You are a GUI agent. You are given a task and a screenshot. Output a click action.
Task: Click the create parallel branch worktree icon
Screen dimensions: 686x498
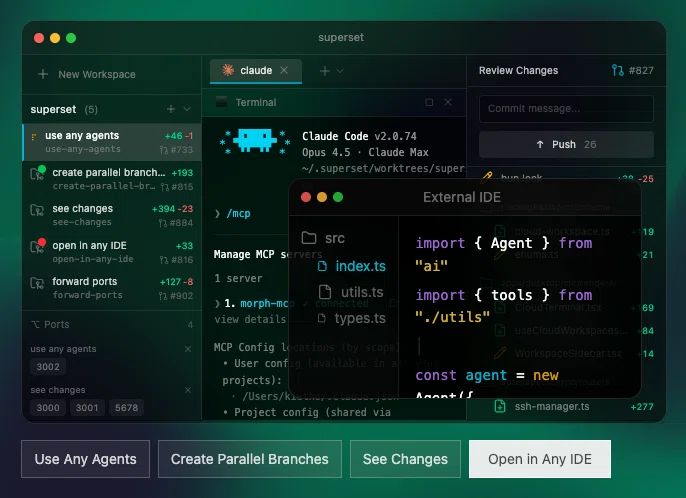pyautogui.click(x=37, y=174)
